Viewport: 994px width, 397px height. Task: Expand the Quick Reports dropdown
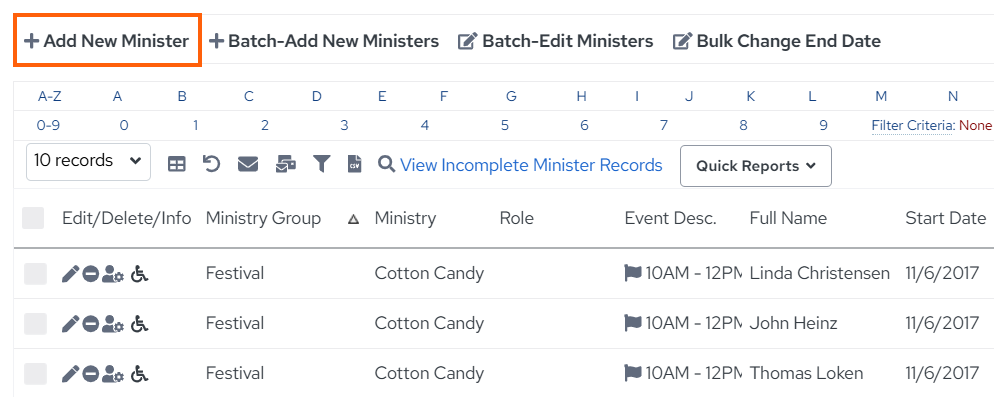756,166
